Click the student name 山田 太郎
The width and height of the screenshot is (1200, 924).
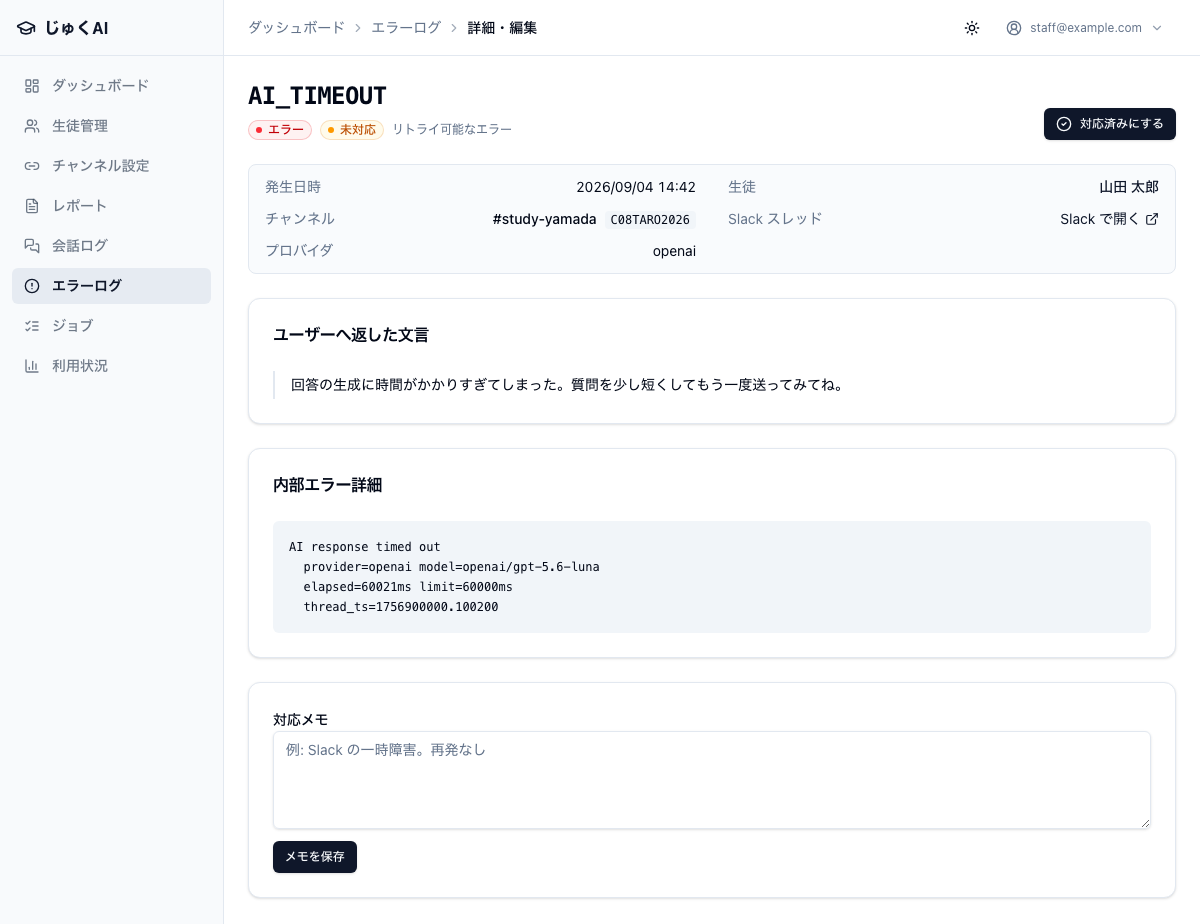tap(1129, 187)
